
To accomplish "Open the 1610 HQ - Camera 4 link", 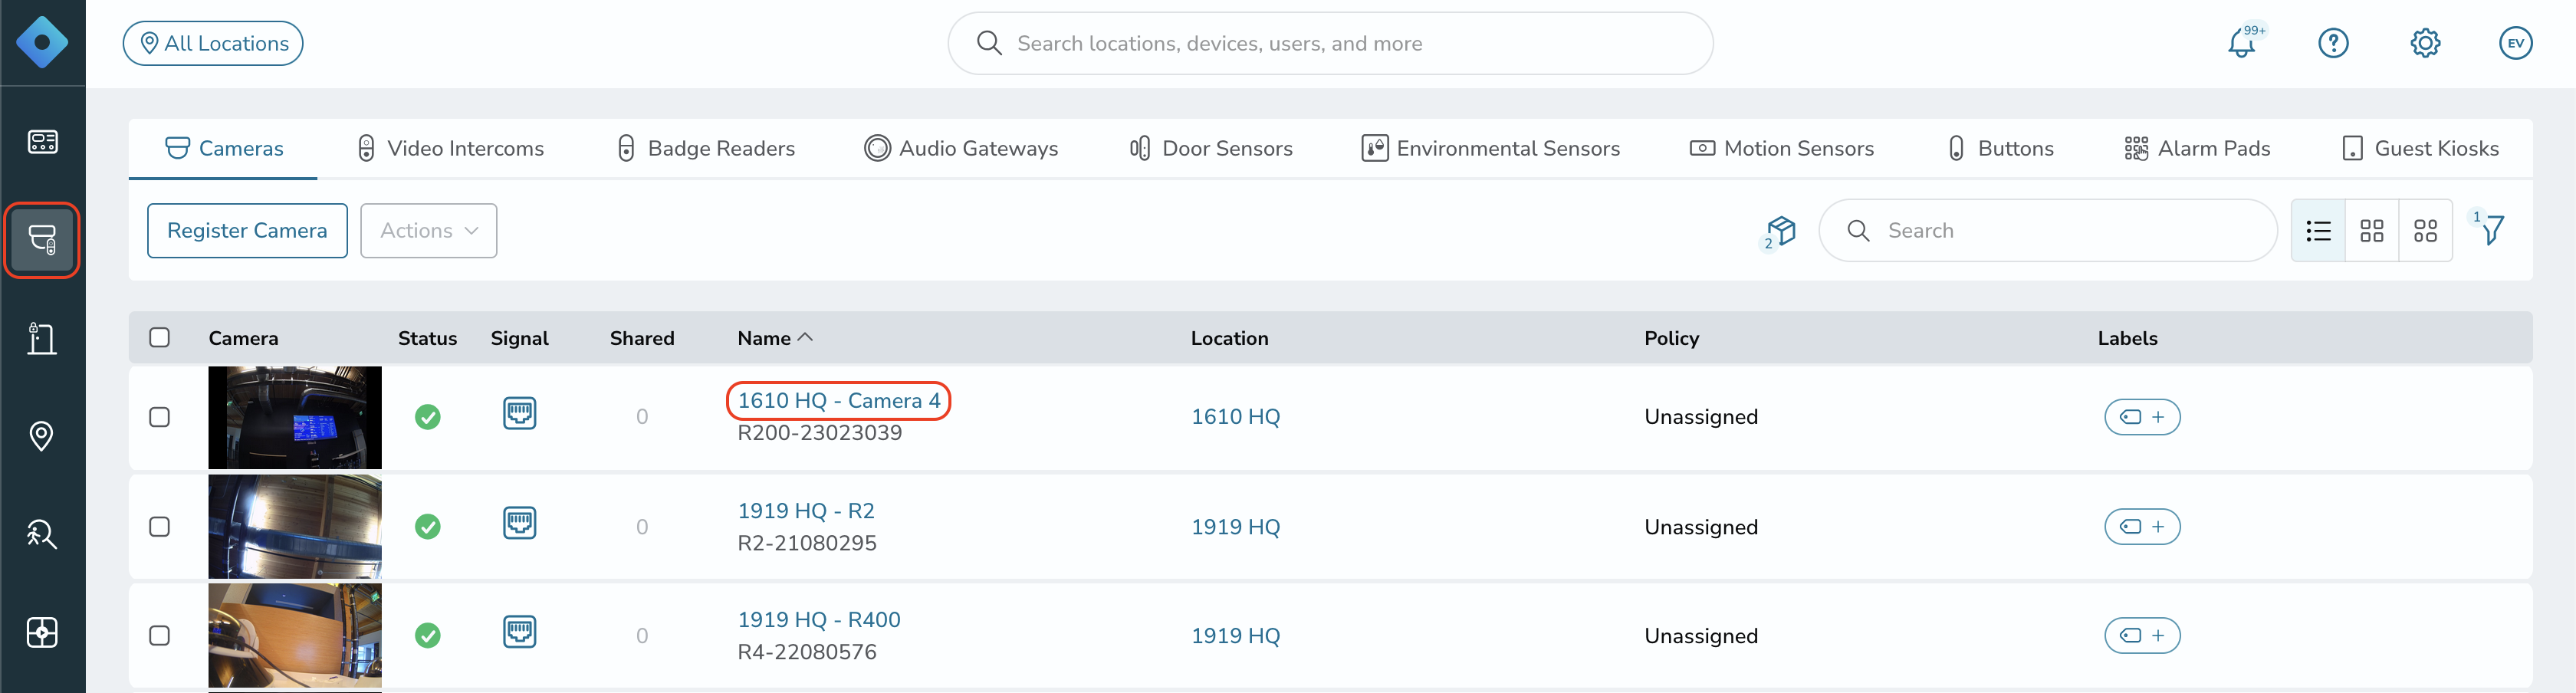I will (838, 401).
